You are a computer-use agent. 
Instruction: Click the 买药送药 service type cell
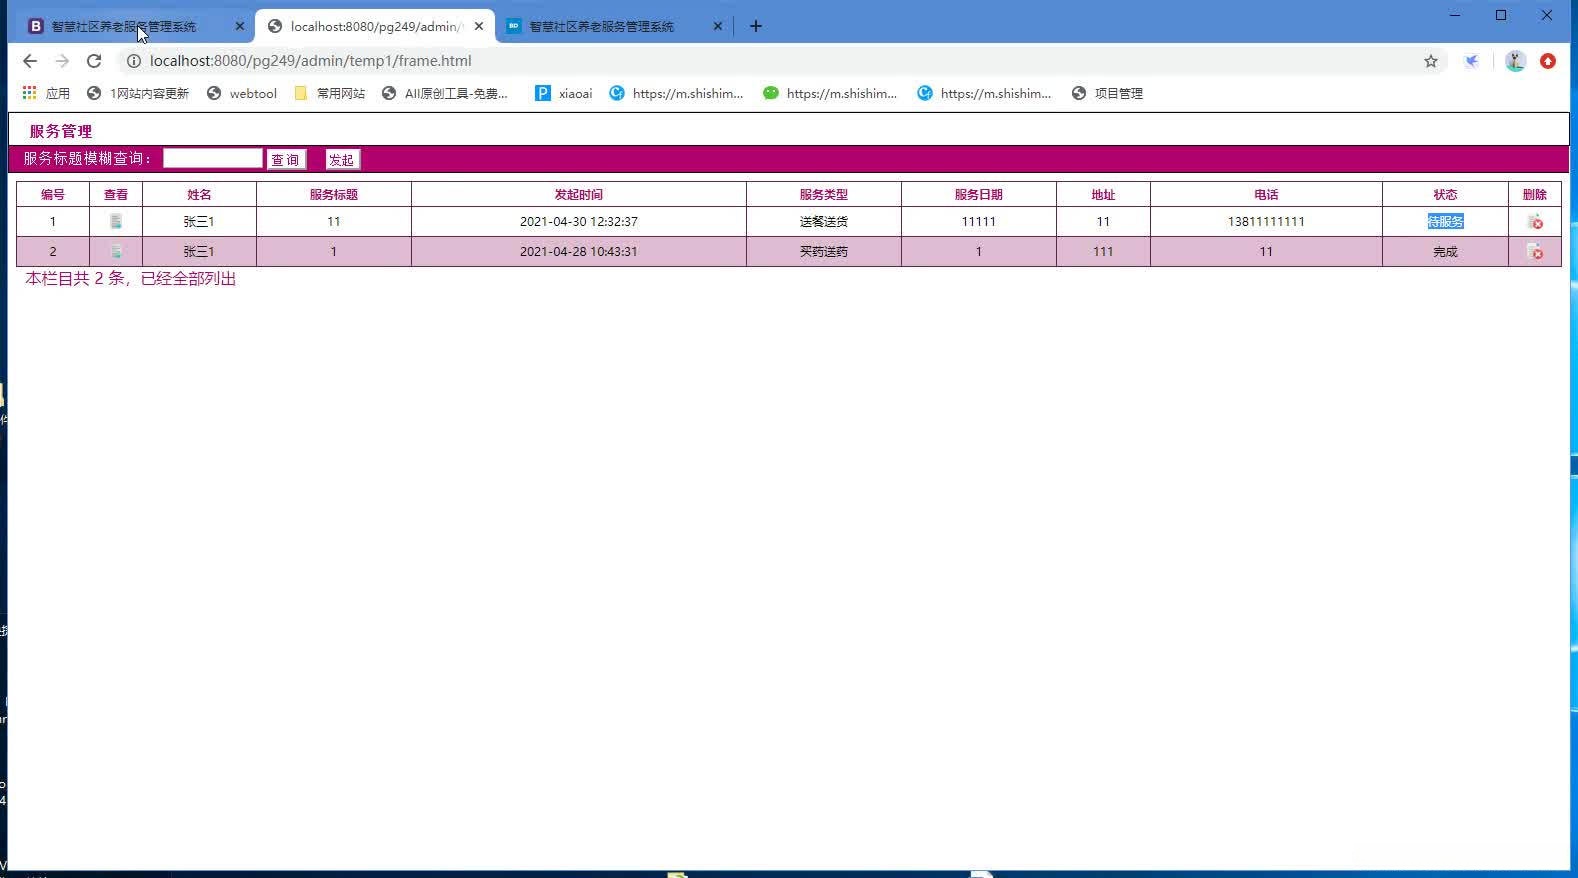point(824,251)
